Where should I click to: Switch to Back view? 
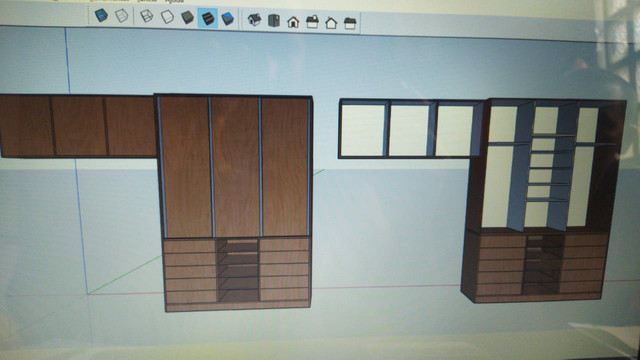click(x=331, y=23)
